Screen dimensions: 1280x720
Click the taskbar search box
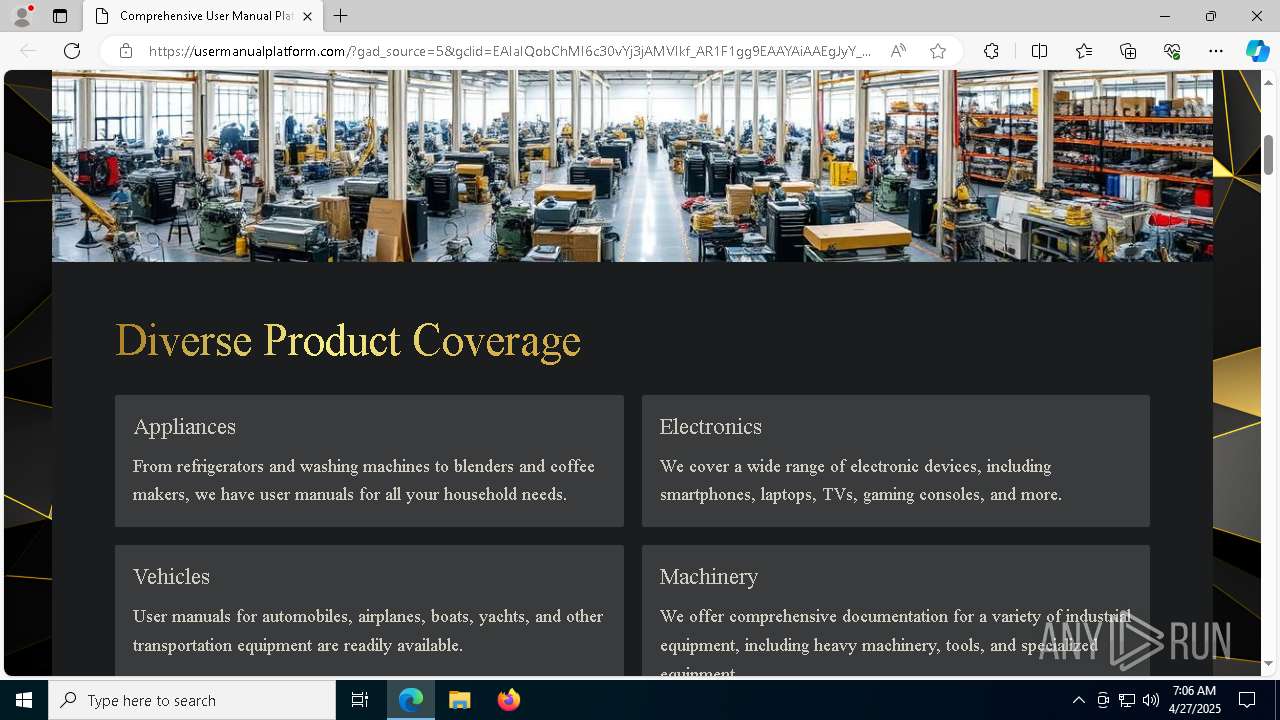(x=192, y=700)
